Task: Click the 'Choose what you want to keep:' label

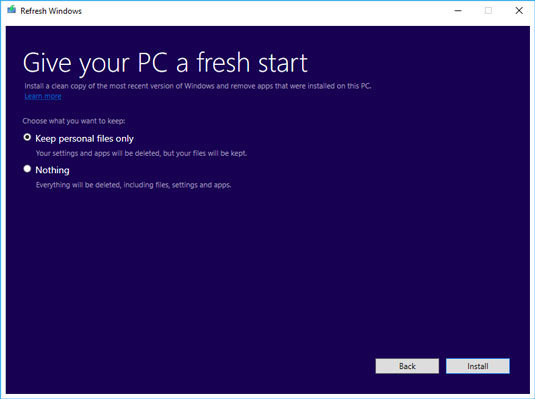Action: pyautogui.click(x=74, y=121)
